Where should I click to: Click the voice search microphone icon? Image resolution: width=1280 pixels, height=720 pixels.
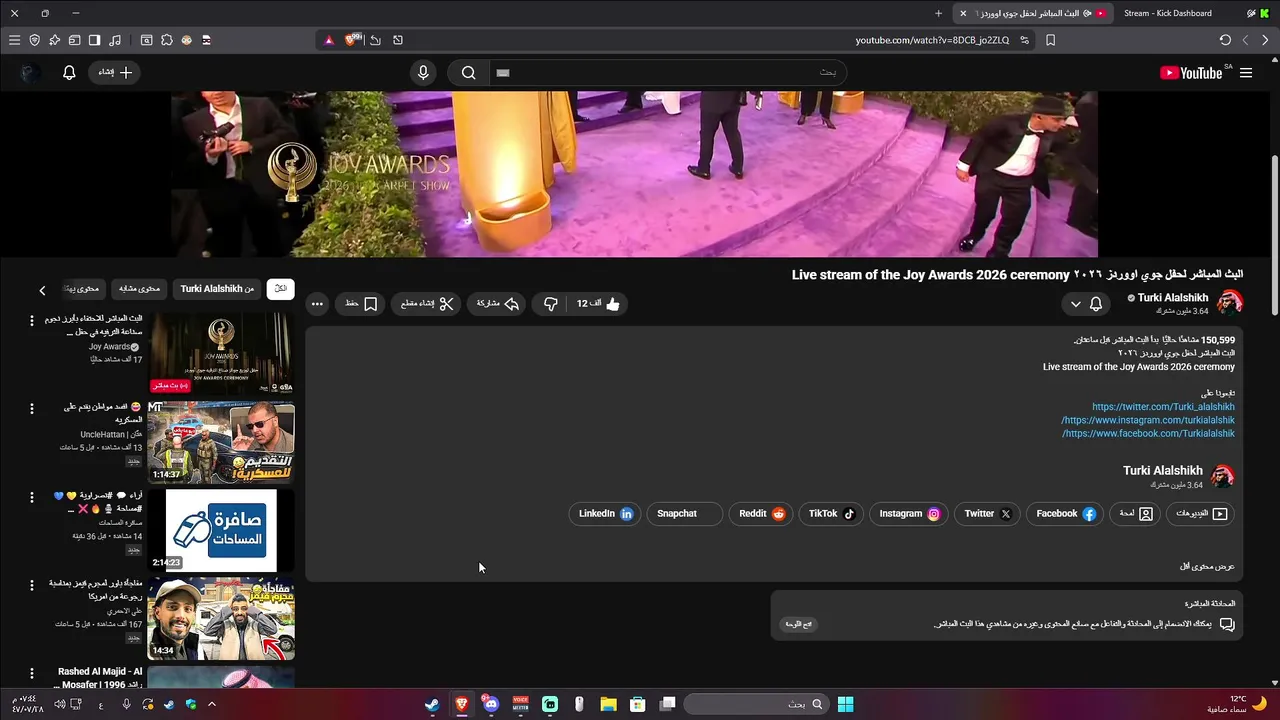click(423, 73)
